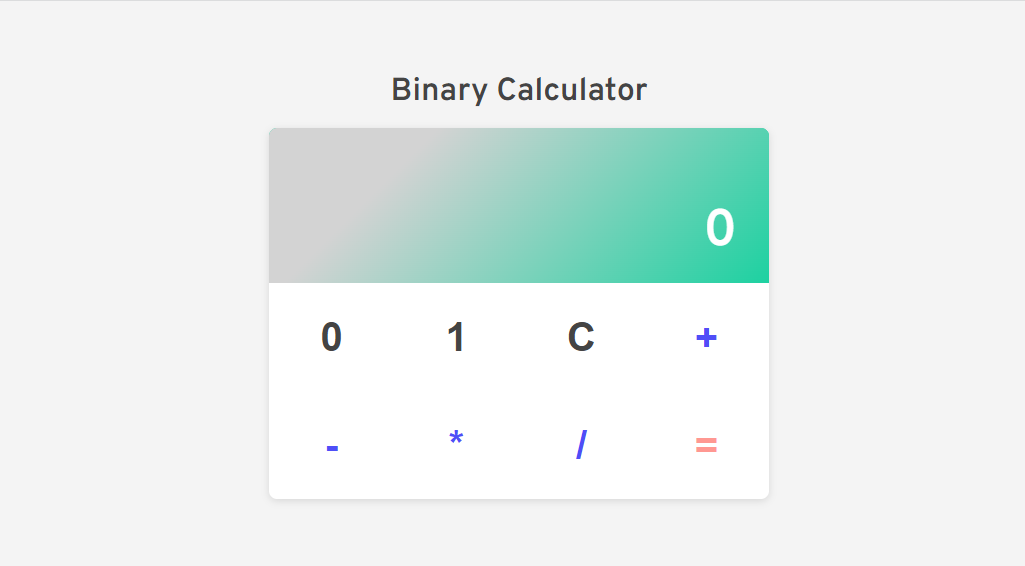Compute the result with the = key
Viewport: 1025px width, 566px height.
706,445
